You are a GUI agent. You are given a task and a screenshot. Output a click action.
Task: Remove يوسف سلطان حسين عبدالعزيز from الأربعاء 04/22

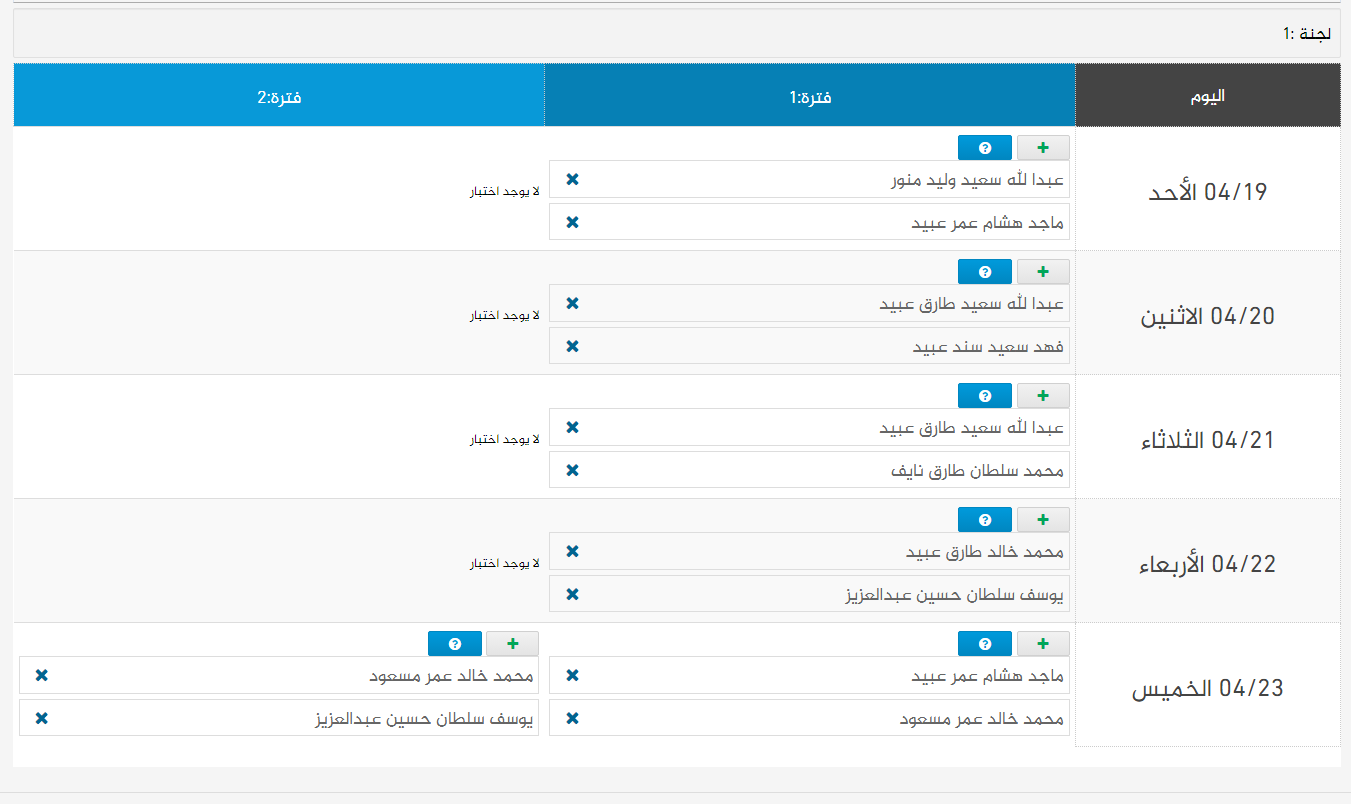572,594
